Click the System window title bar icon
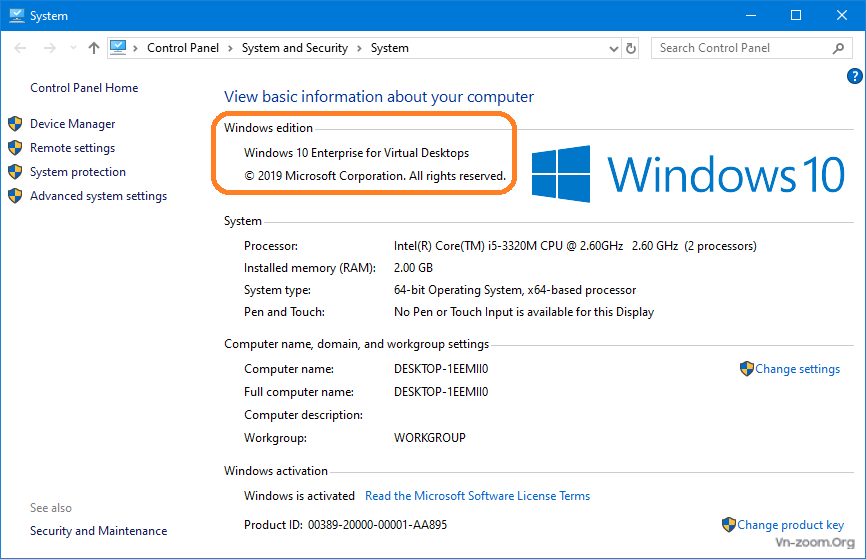 click(17, 15)
